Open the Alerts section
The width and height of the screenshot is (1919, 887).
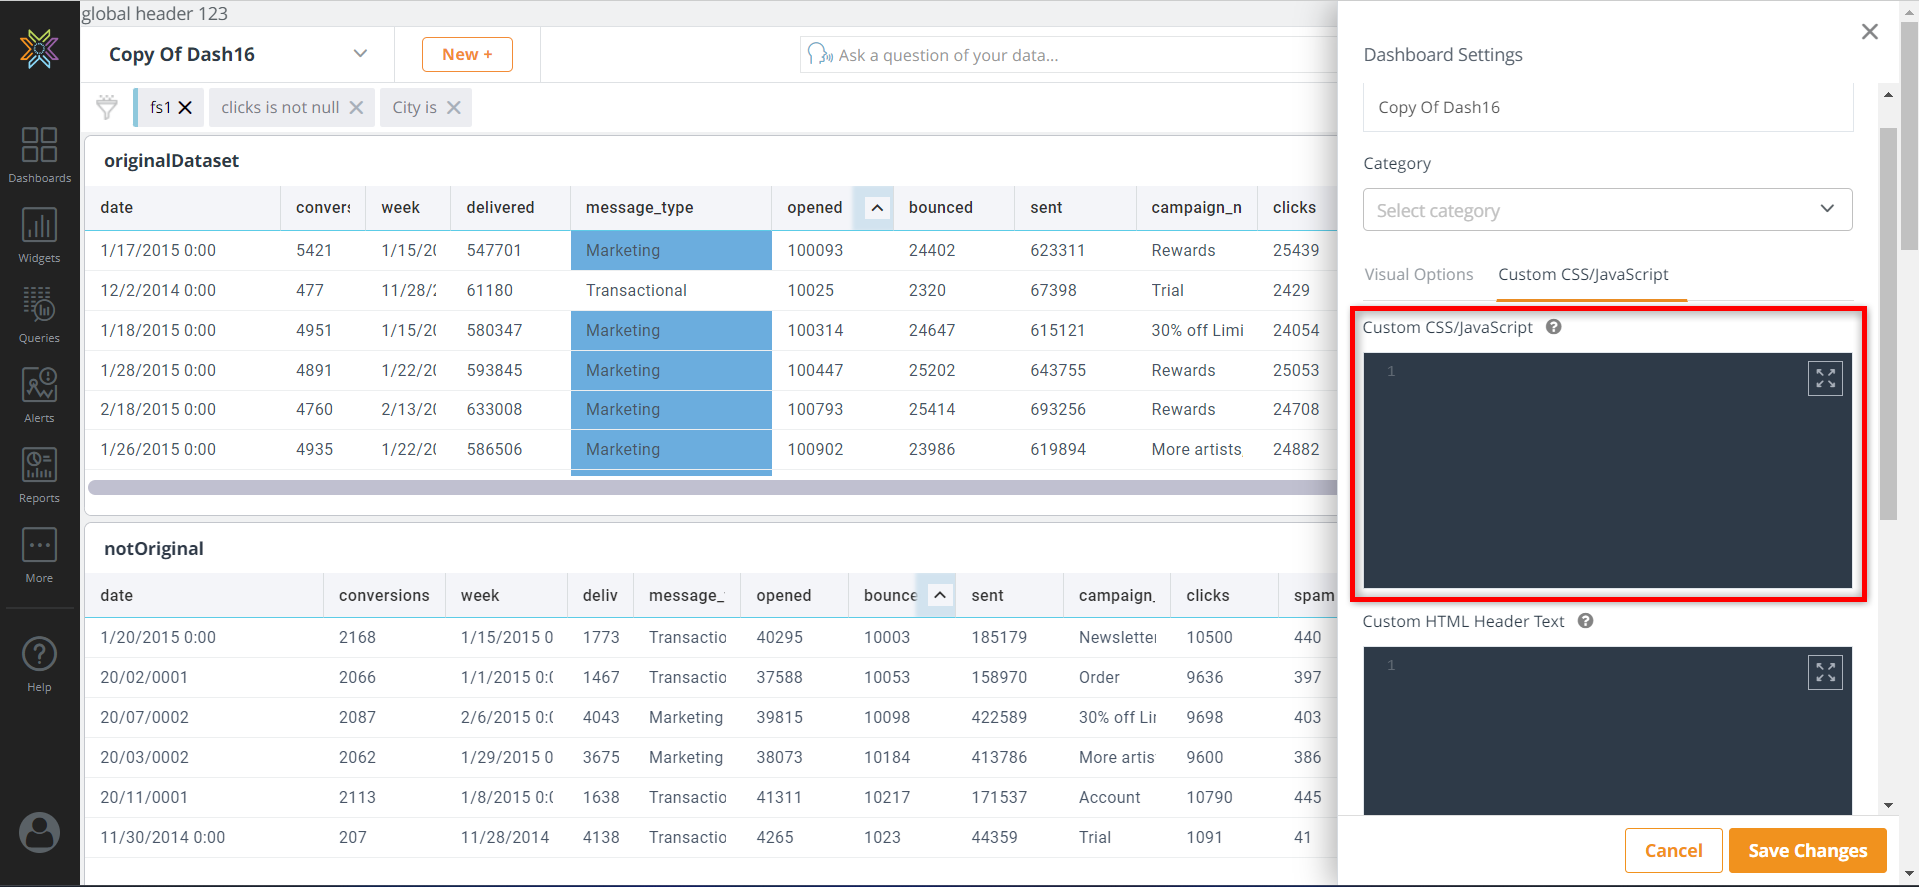click(39, 394)
